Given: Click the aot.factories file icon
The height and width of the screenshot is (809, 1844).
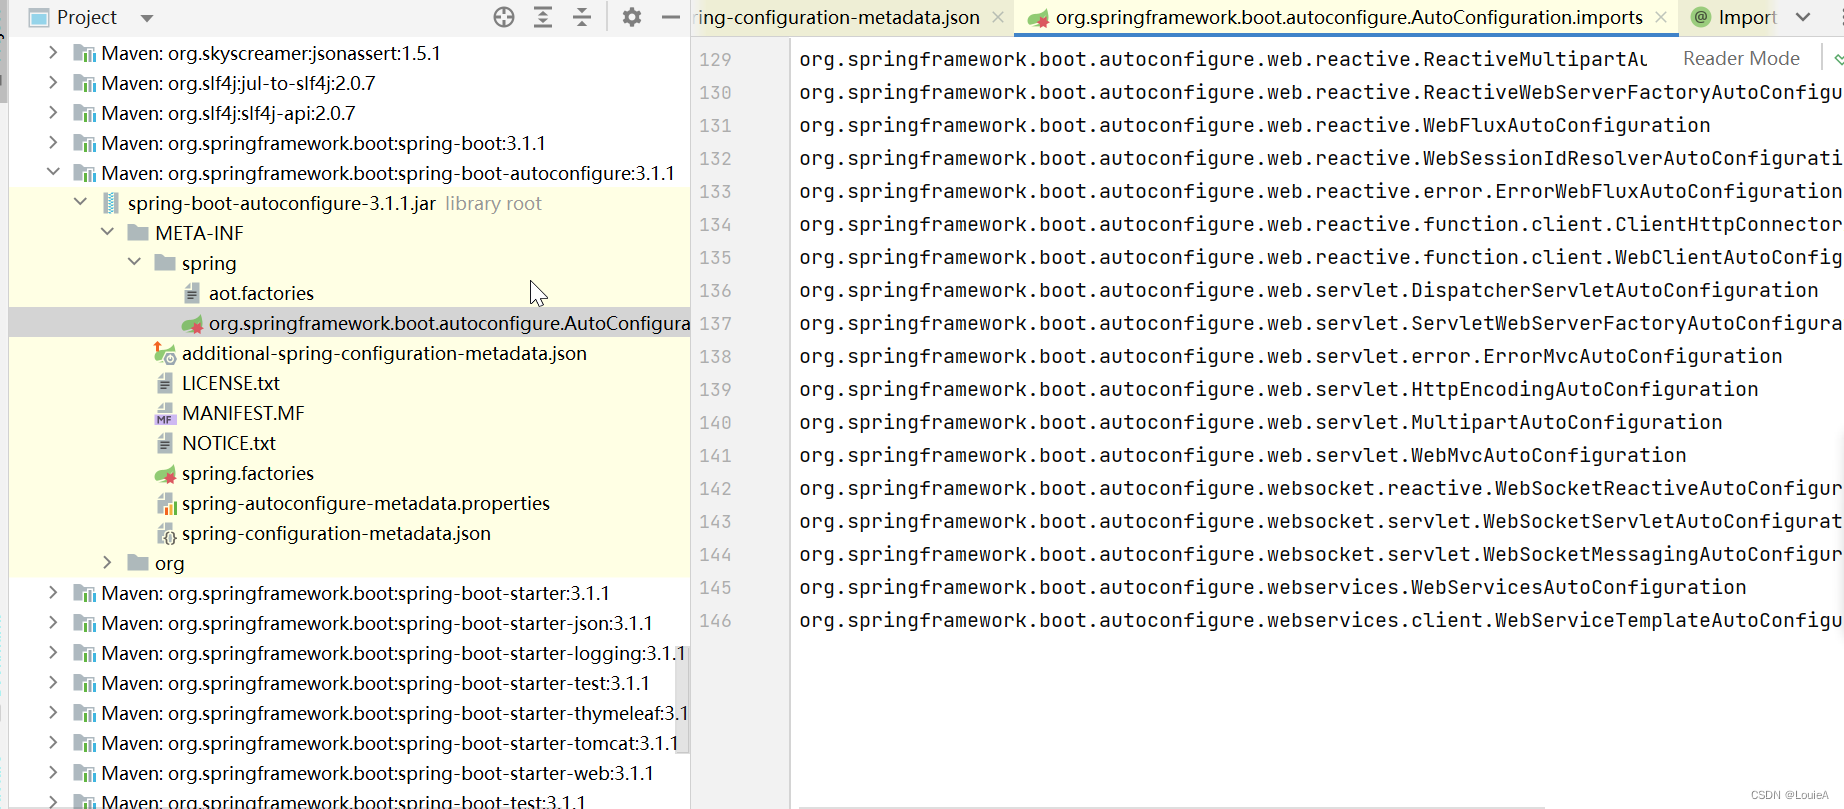Looking at the screenshot, I should click(x=192, y=293).
